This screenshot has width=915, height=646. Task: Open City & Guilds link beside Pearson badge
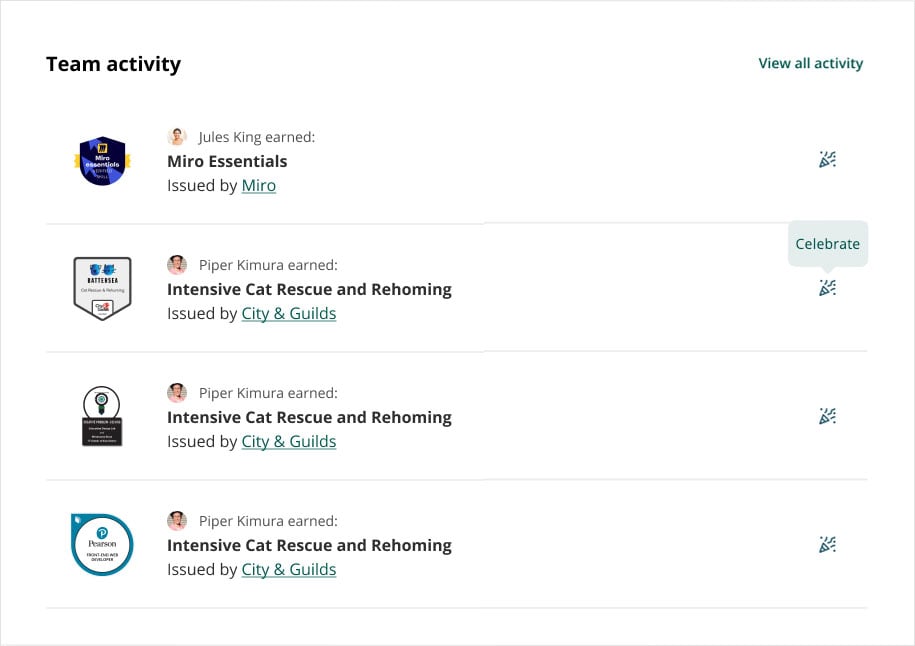point(289,569)
